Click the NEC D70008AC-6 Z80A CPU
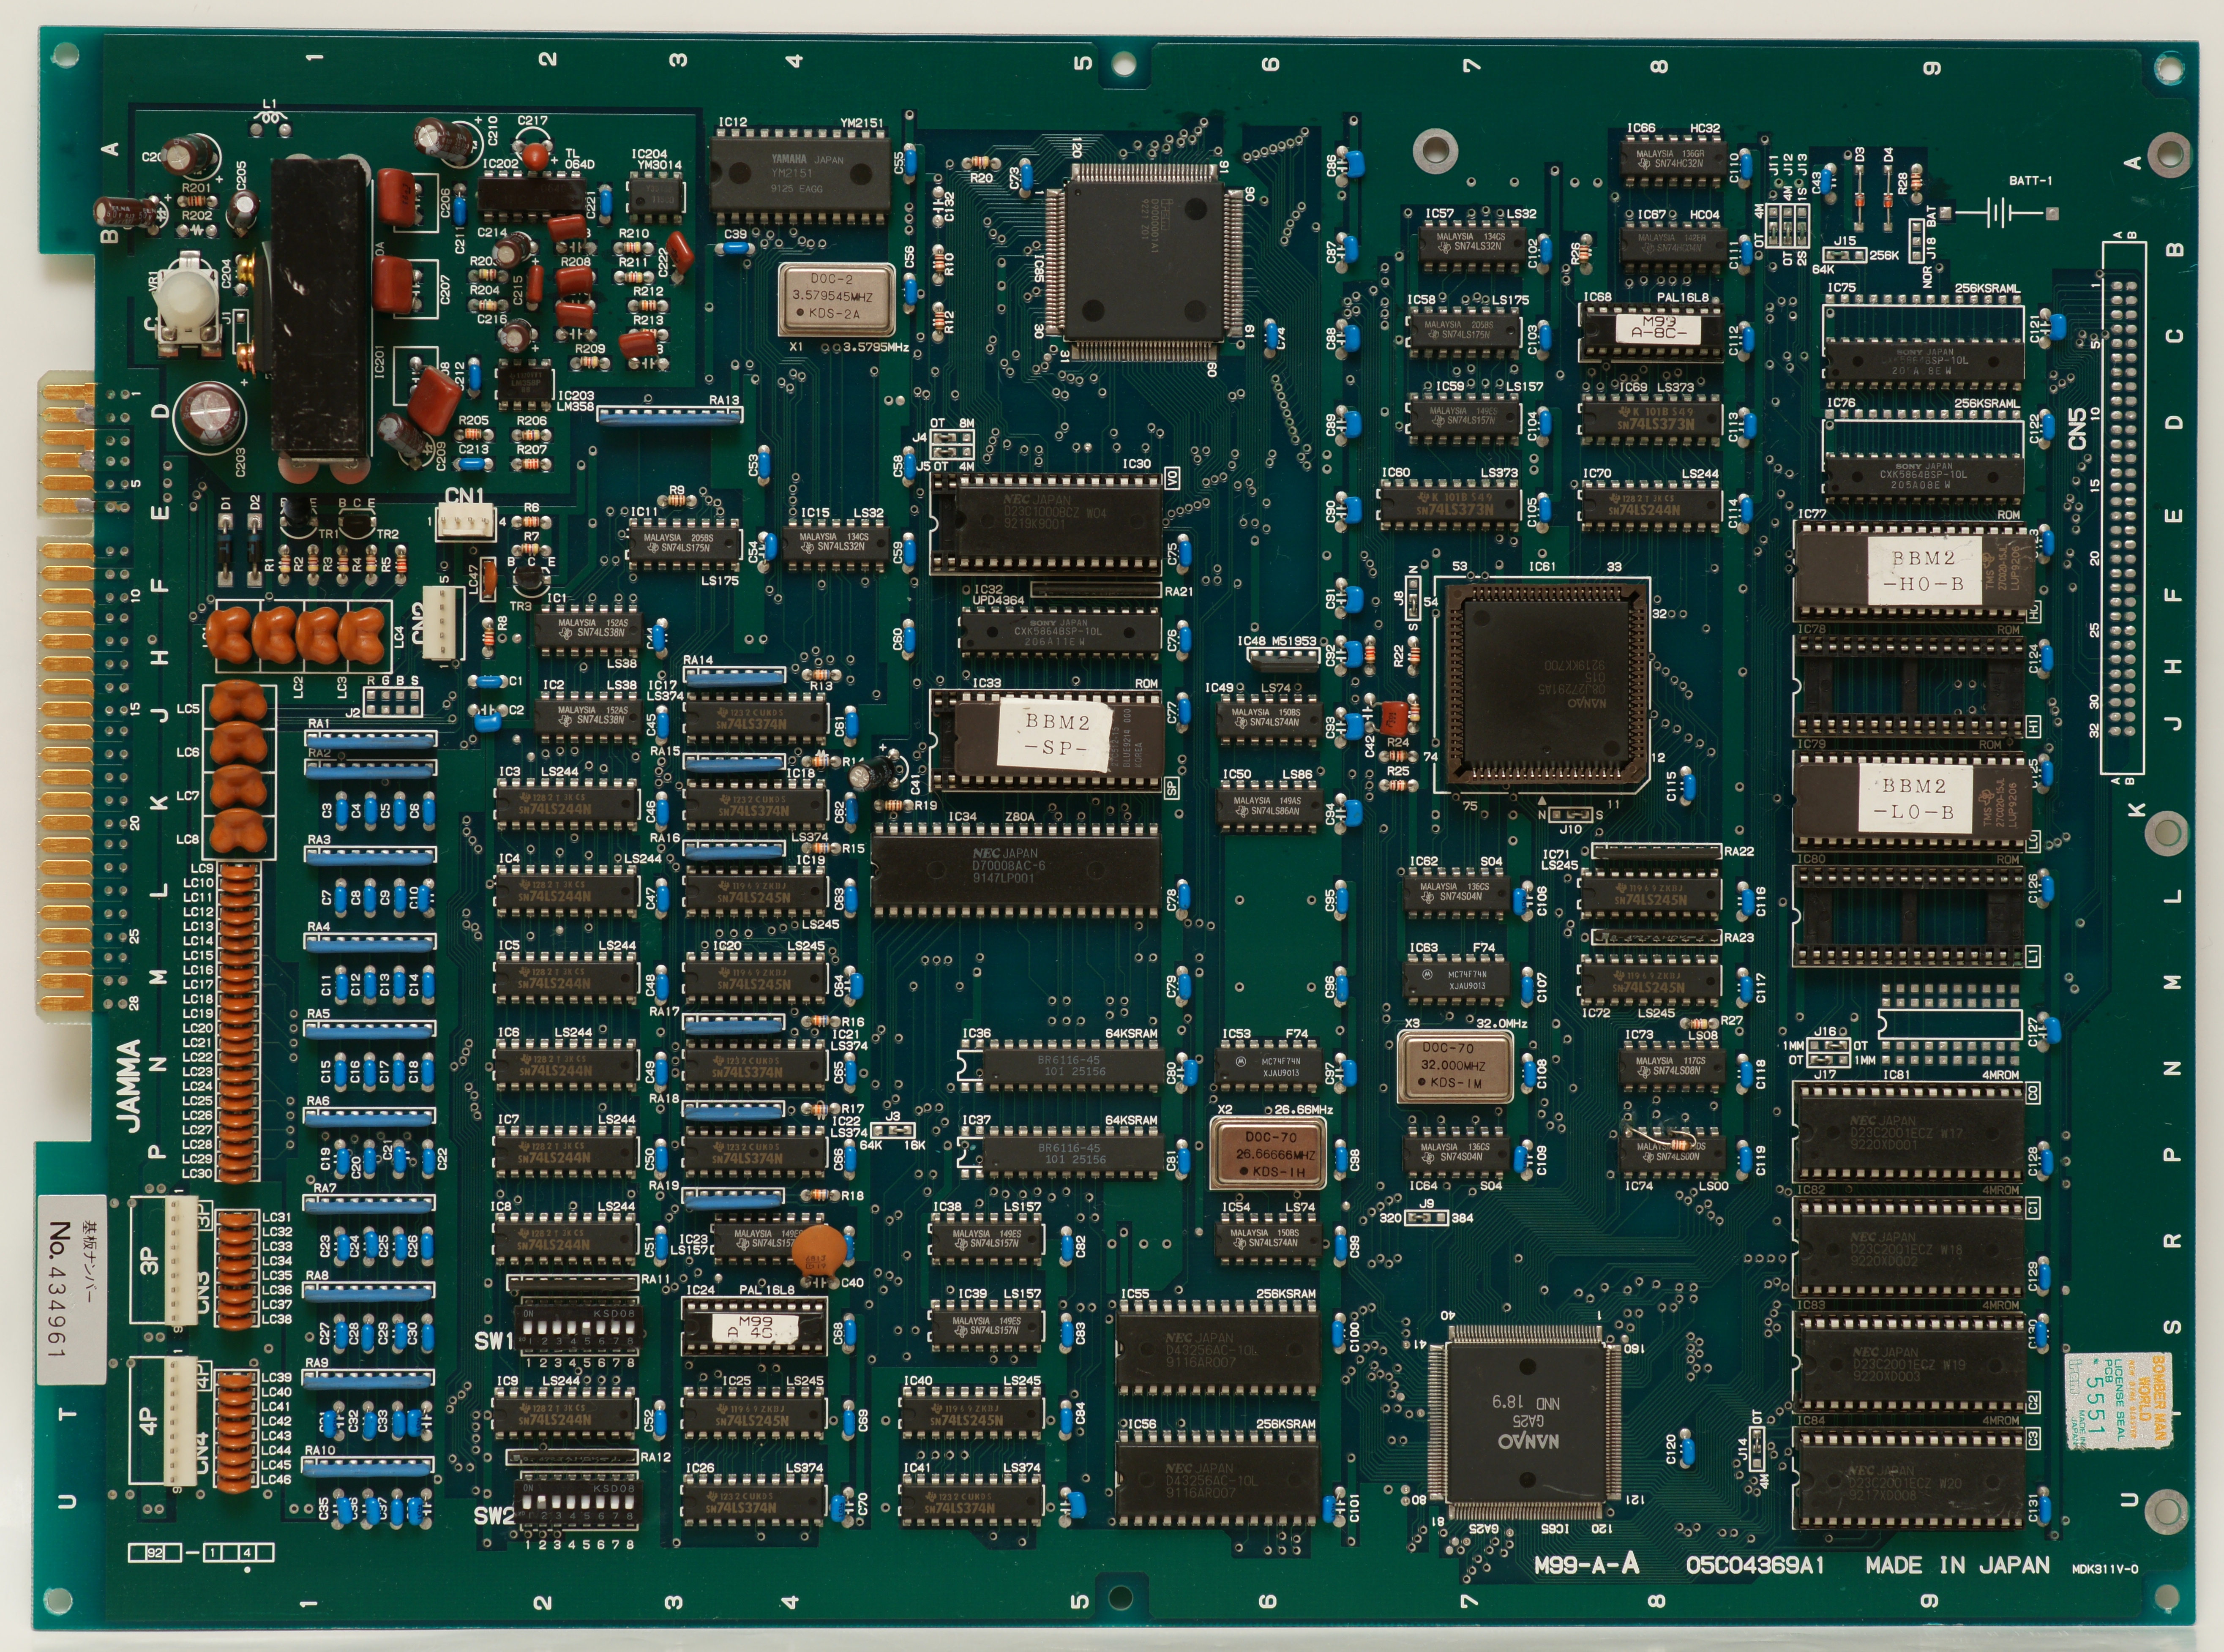2224x1652 pixels. click(x=1015, y=870)
